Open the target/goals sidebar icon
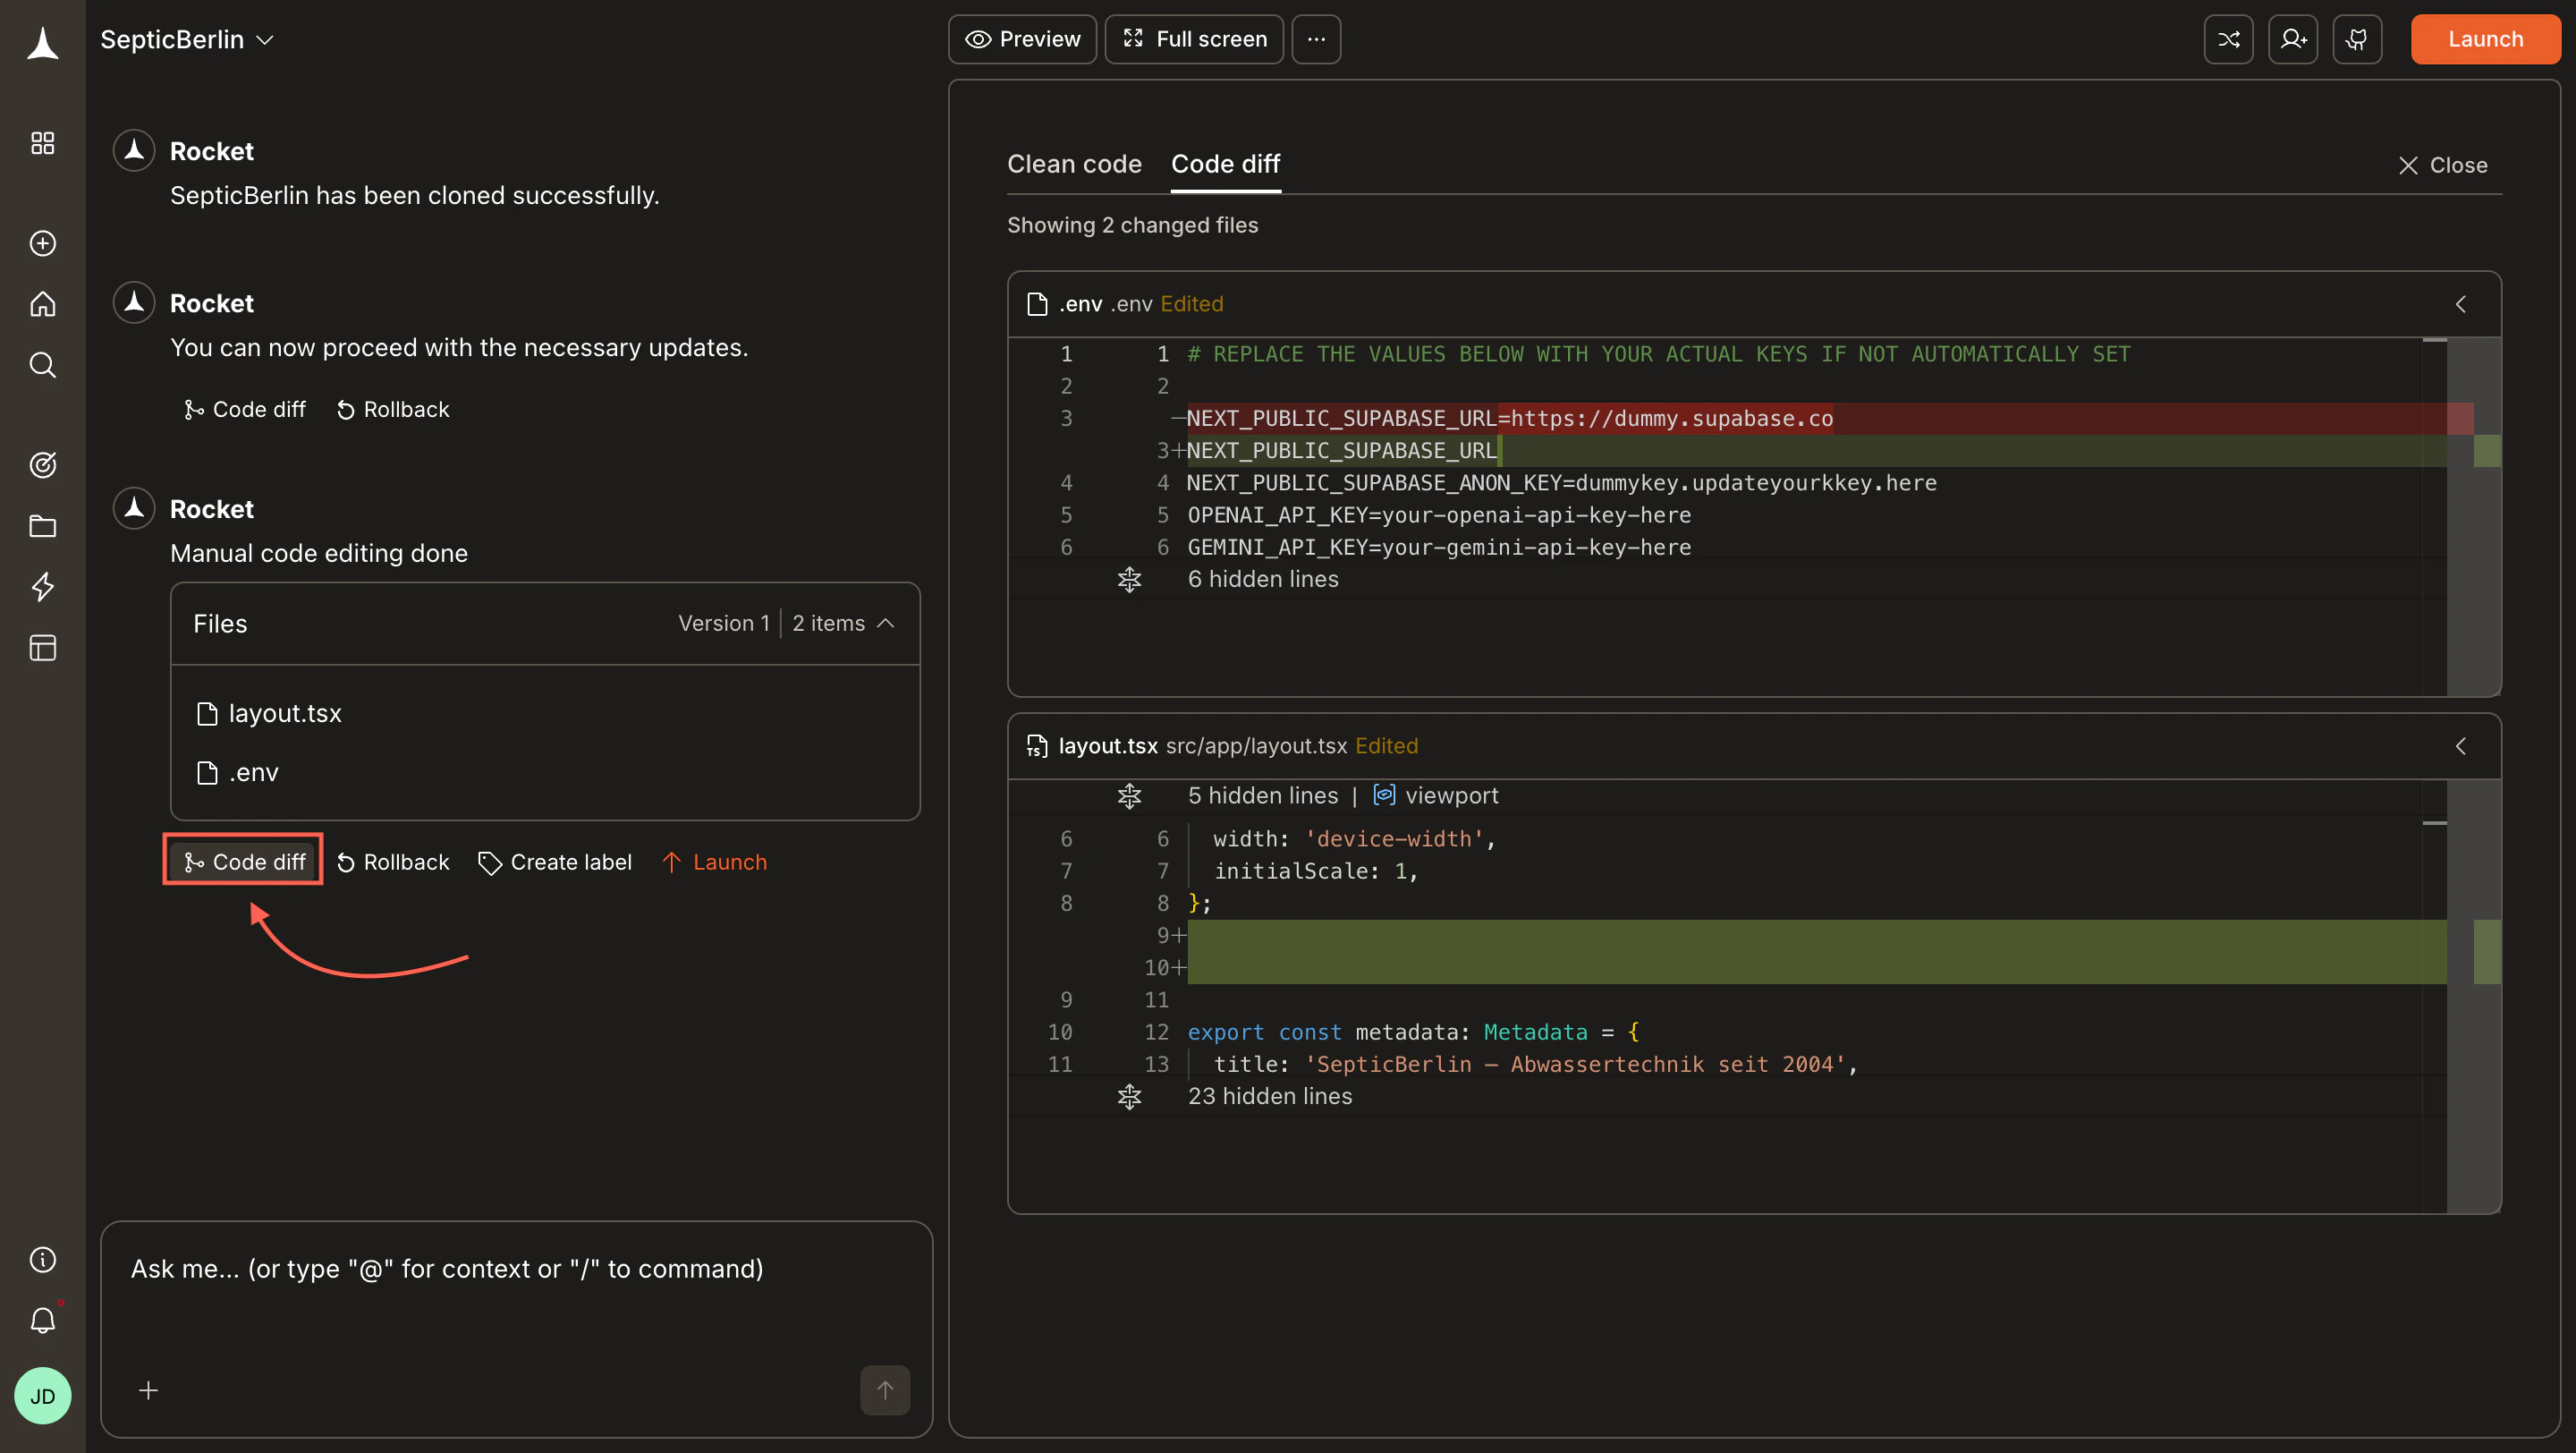The image size is (2576, 1453). pos(42,464)
